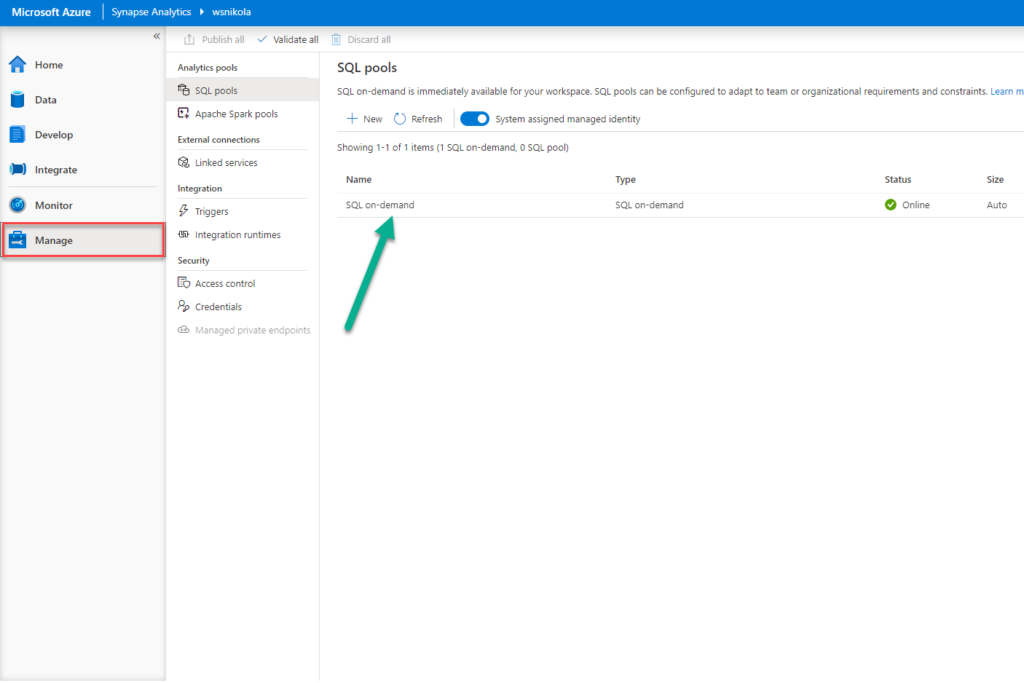Toggle System assigned managed identity switch

475,118
